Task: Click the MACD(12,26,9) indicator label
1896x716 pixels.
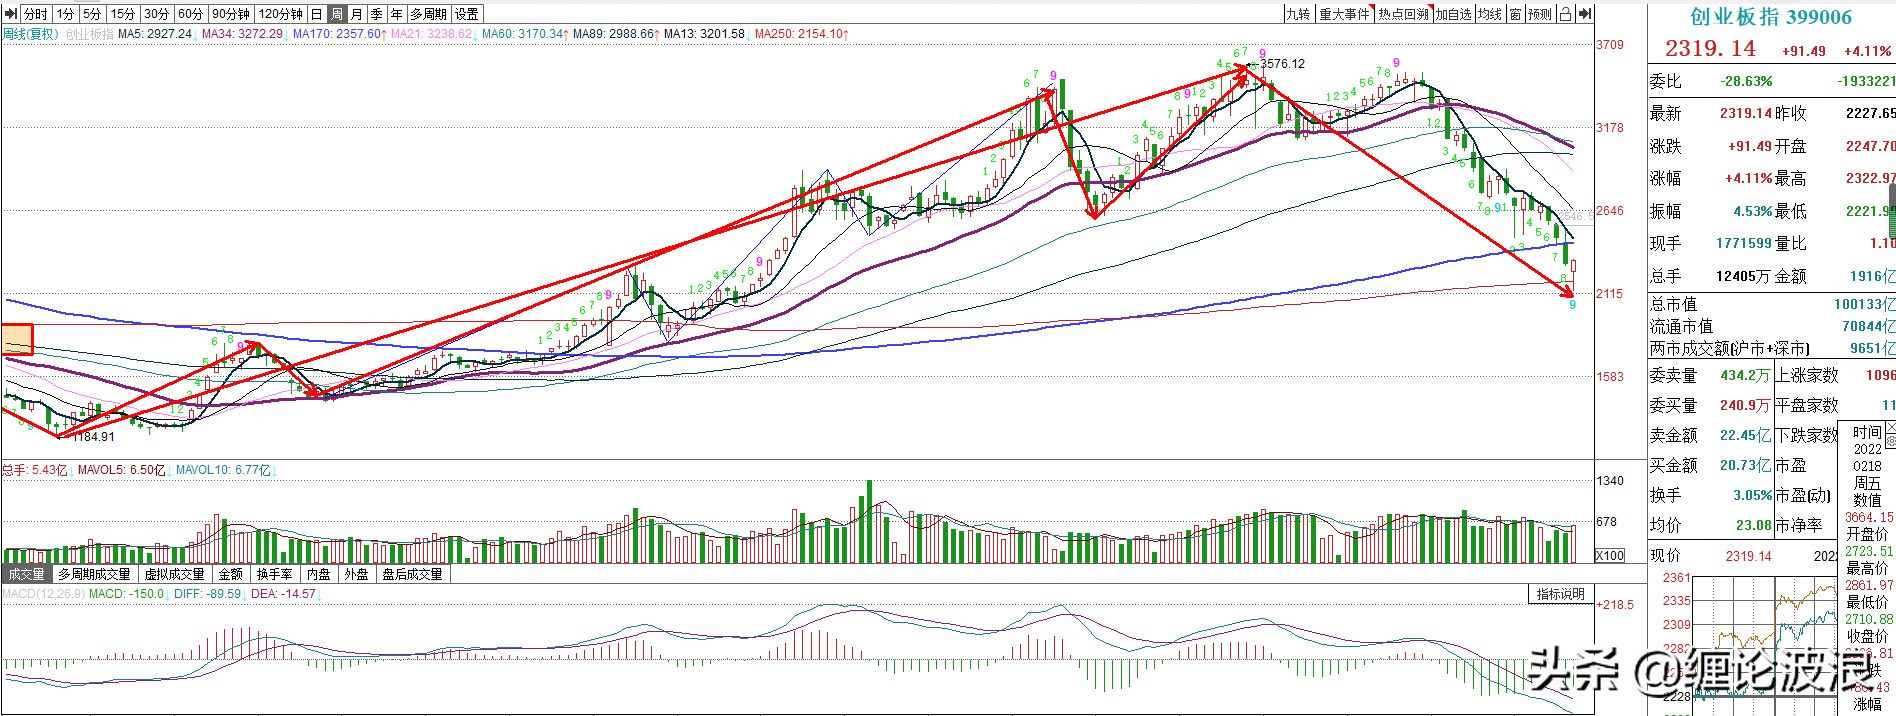Action: [x=42, y=594]
